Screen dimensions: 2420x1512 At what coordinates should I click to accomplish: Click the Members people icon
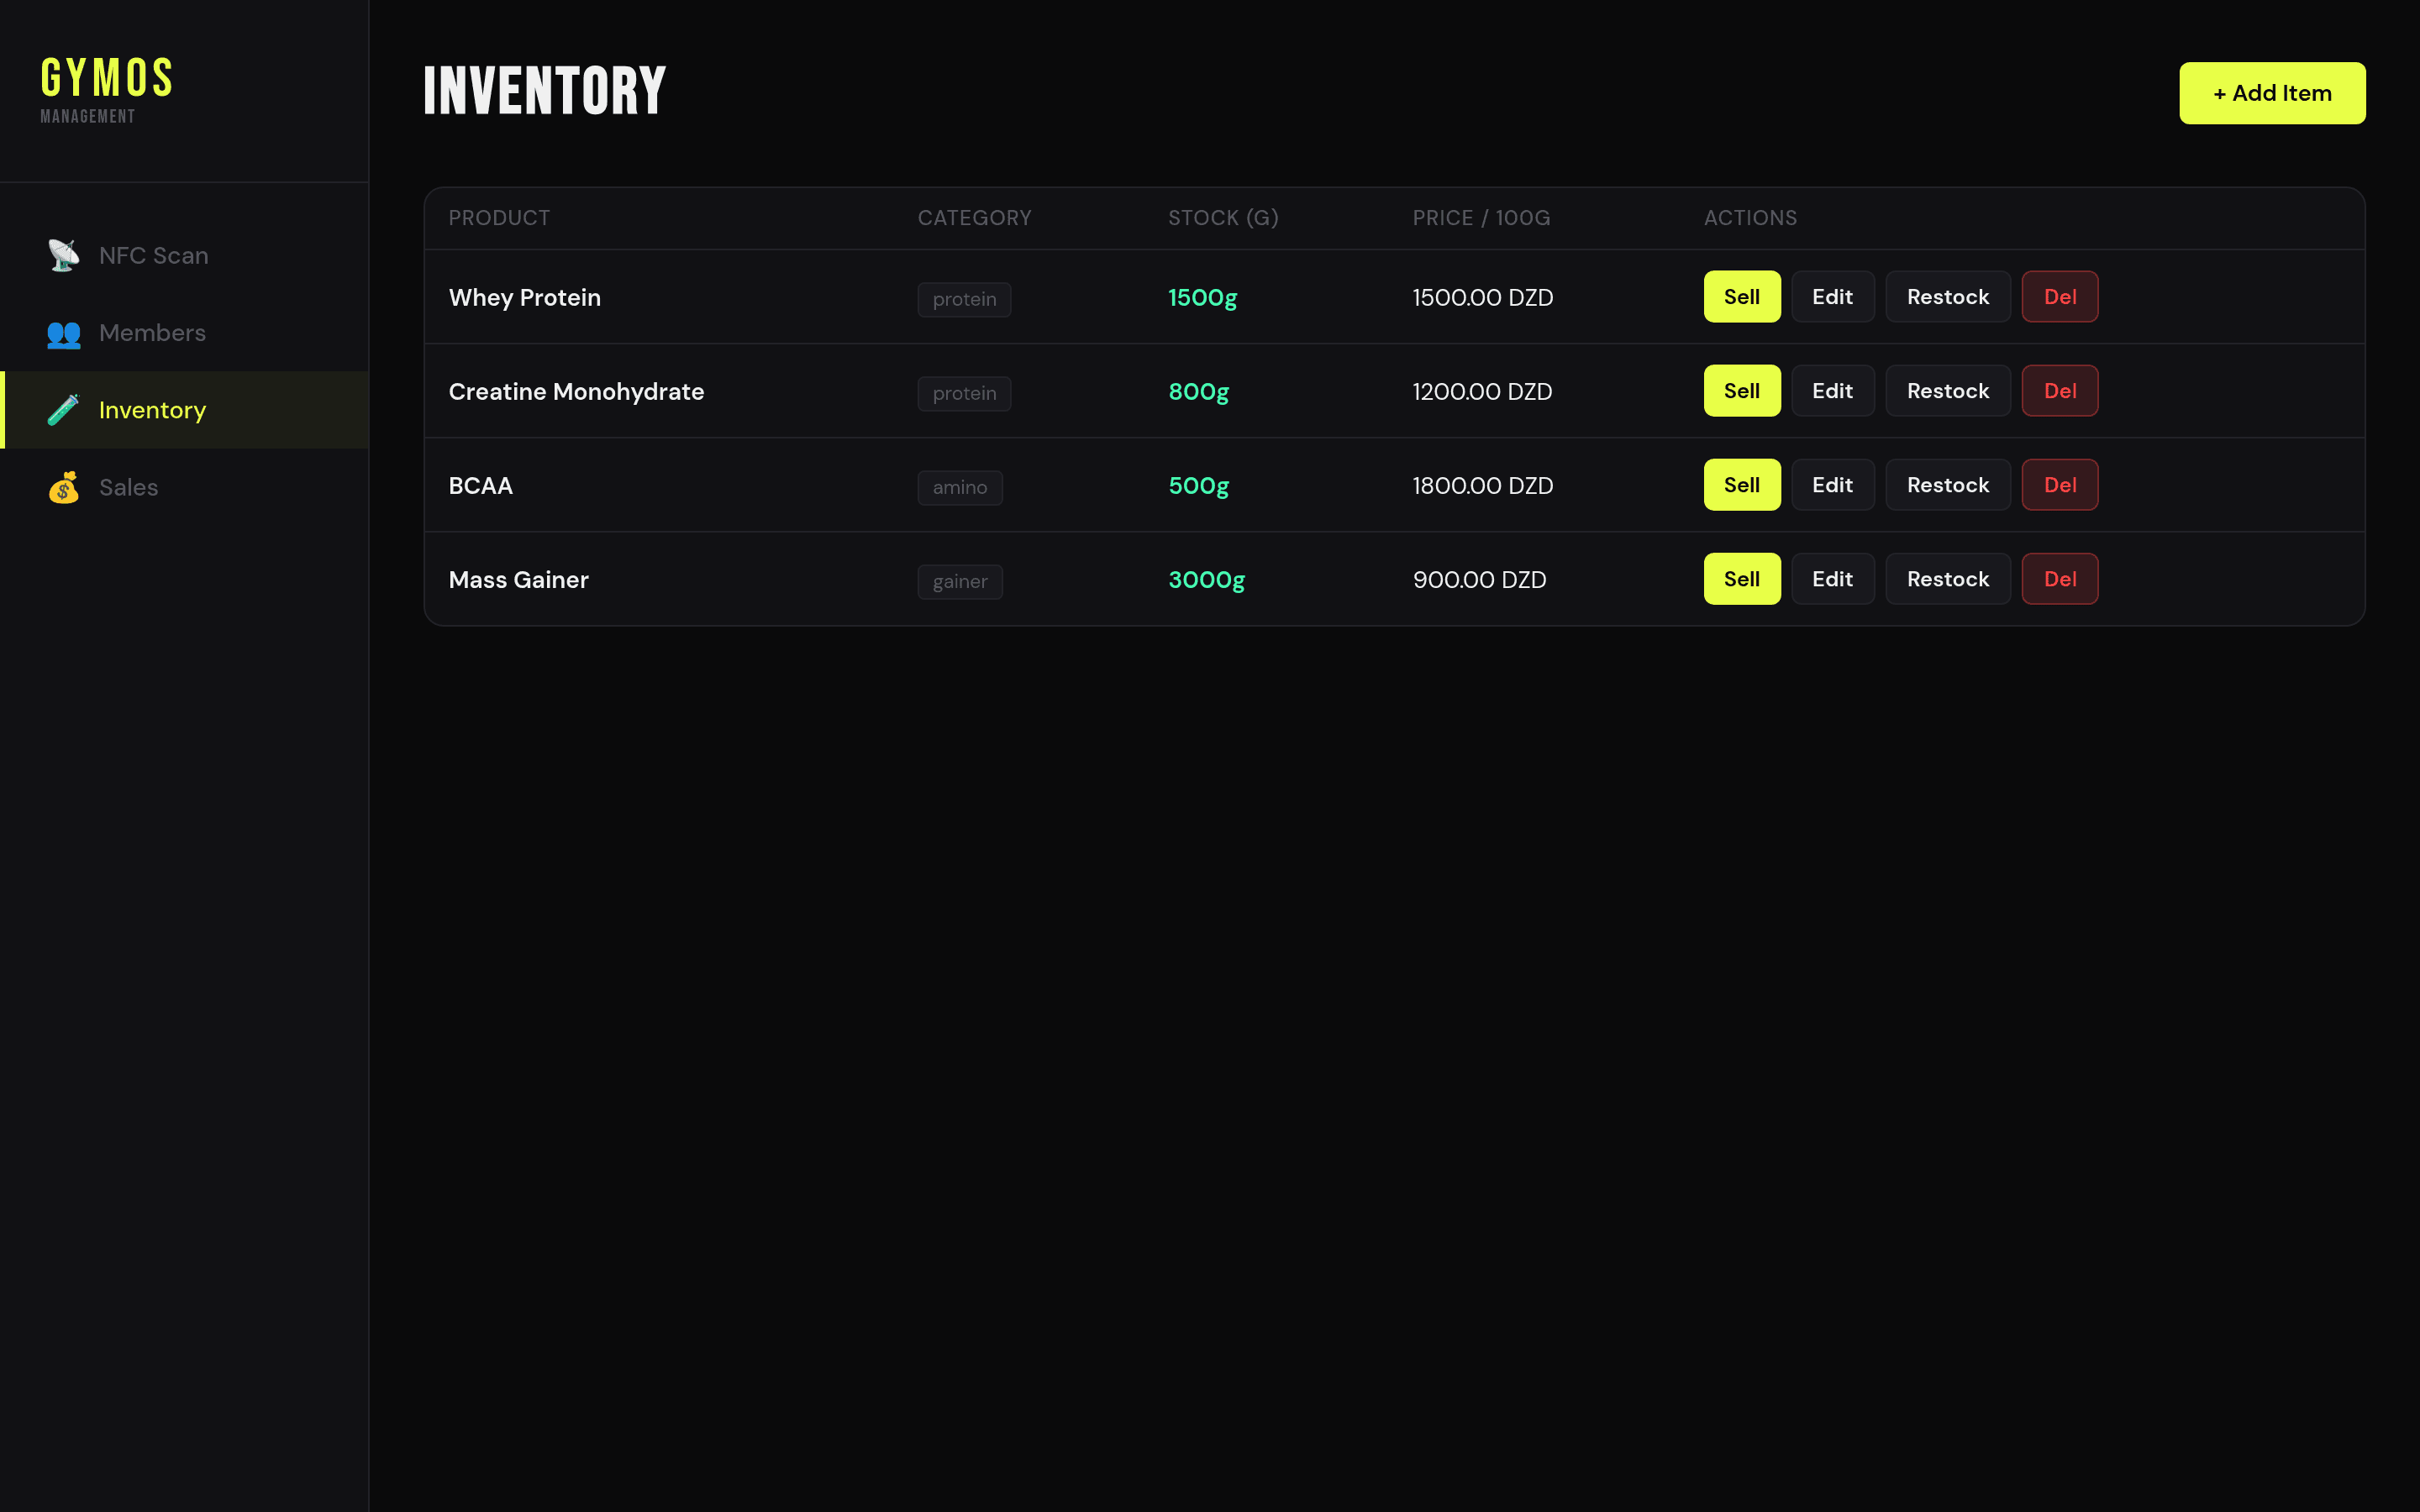pyautogui.click(x=64, y=333)
